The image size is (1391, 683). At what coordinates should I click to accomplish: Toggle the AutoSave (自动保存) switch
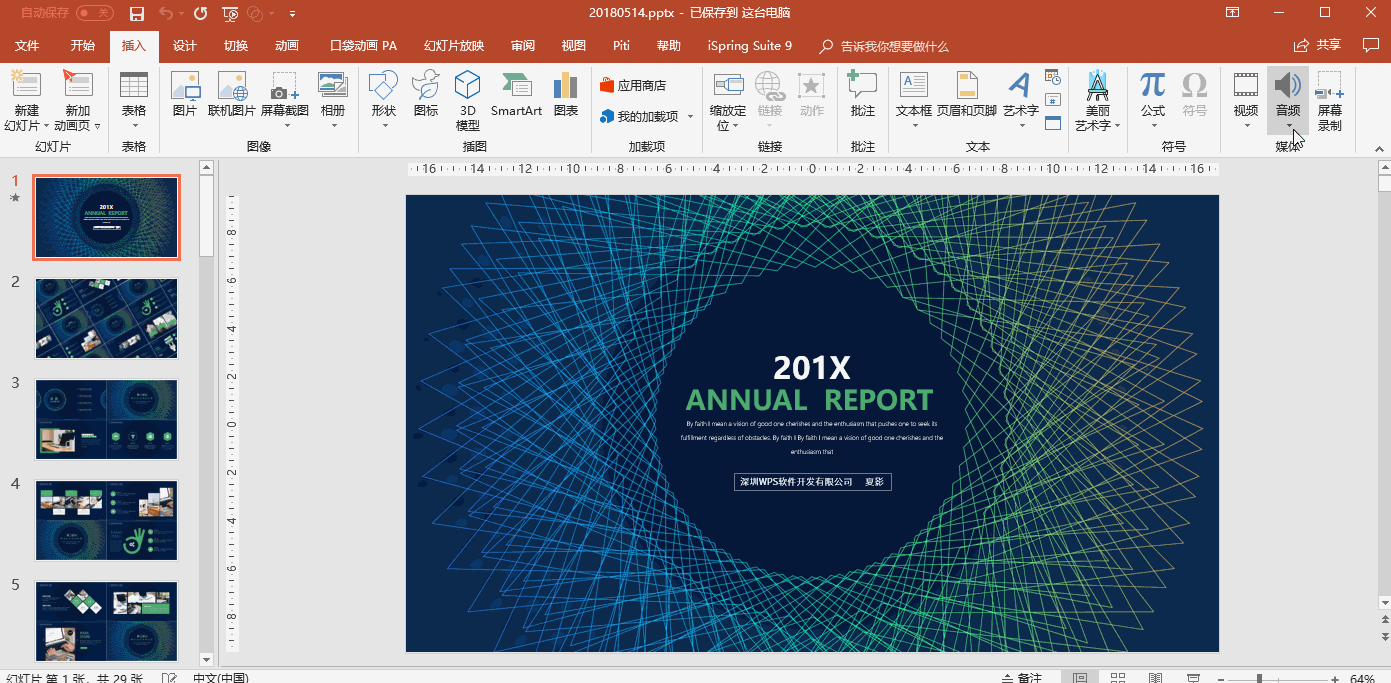tap(95, 13)
